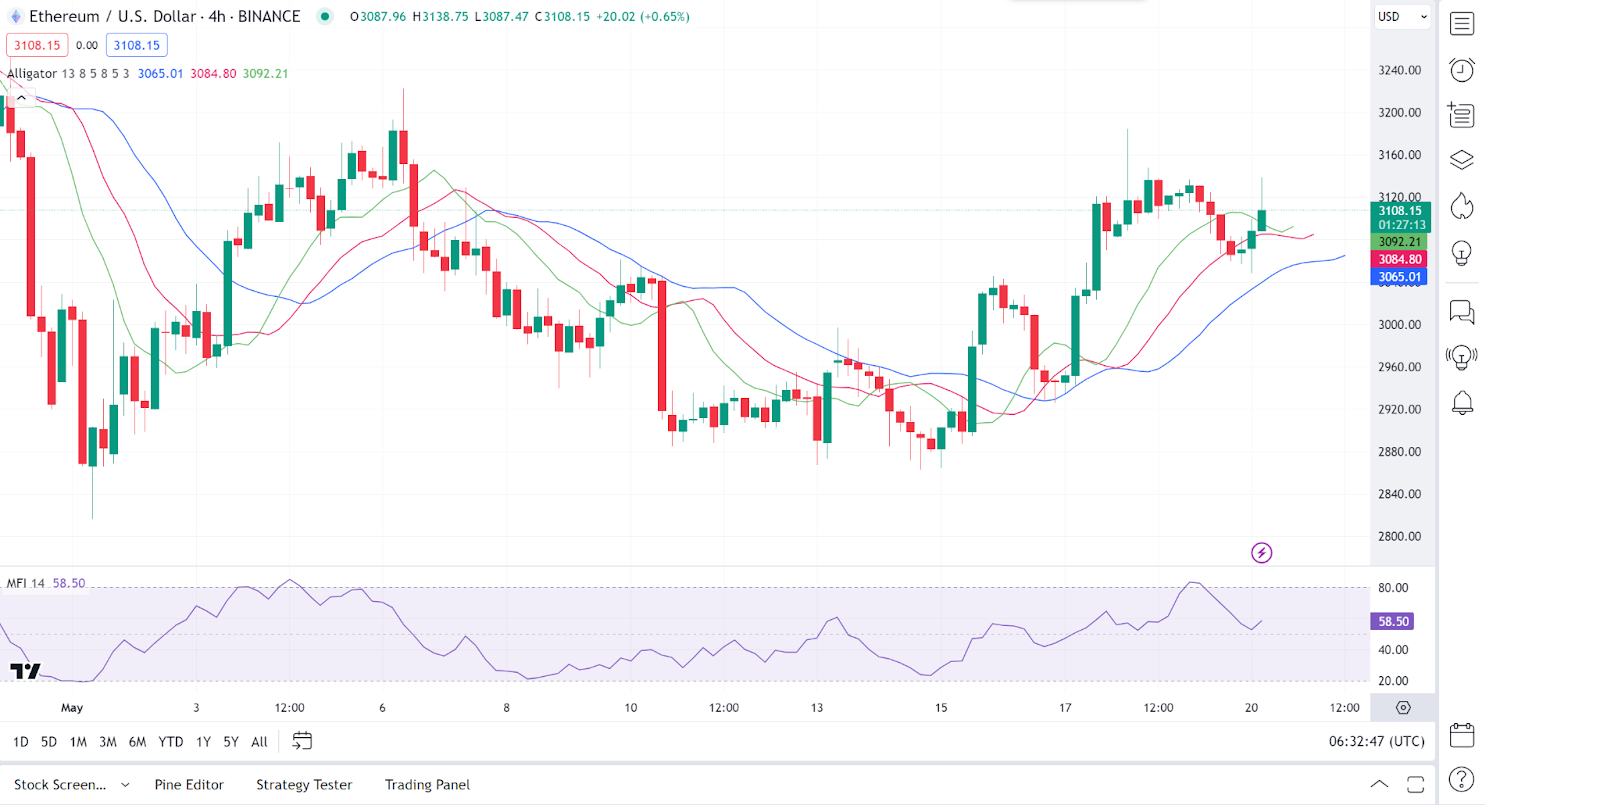Click the Alligator teeth value 3084.80 in legend
This screenshot has height=805, width=1600.
pos(213,74)
